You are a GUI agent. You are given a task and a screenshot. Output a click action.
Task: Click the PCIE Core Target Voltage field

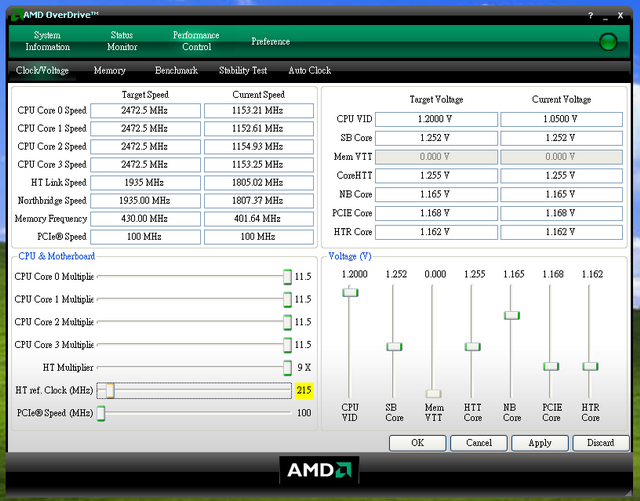[436, 213]
